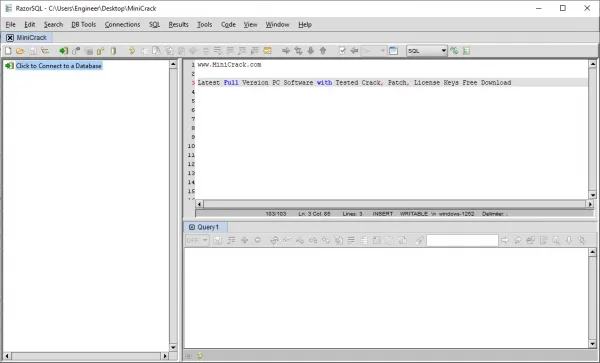Click the navigator horizontal scrollbar left arrow

pyautogui.click(x=7, y=356)
